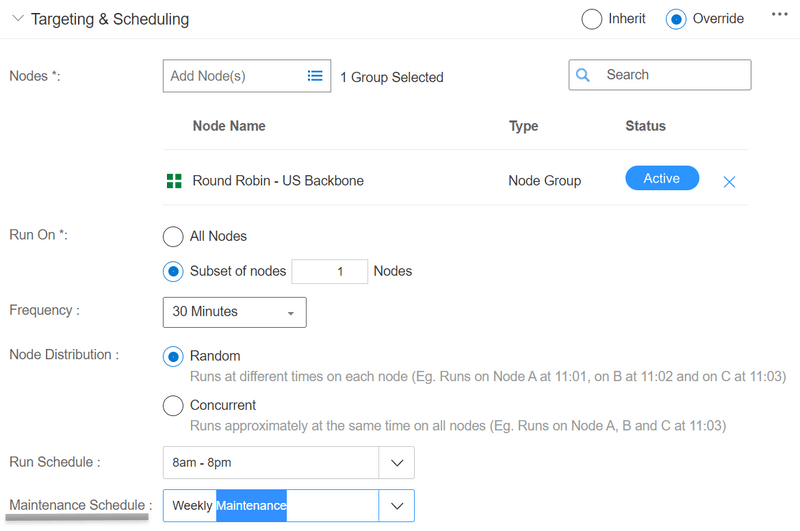The height and width of the screenshot is (531, 800).
Task: Open the three-dots more options menu
Action: [780, 15]
